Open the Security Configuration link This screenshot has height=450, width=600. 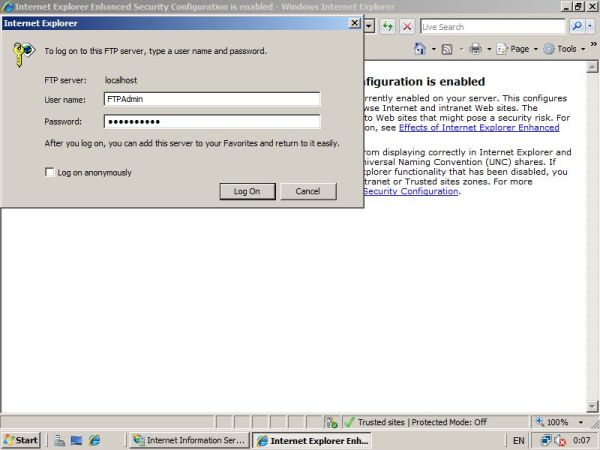pyautogui.click(x=411, y=191)
